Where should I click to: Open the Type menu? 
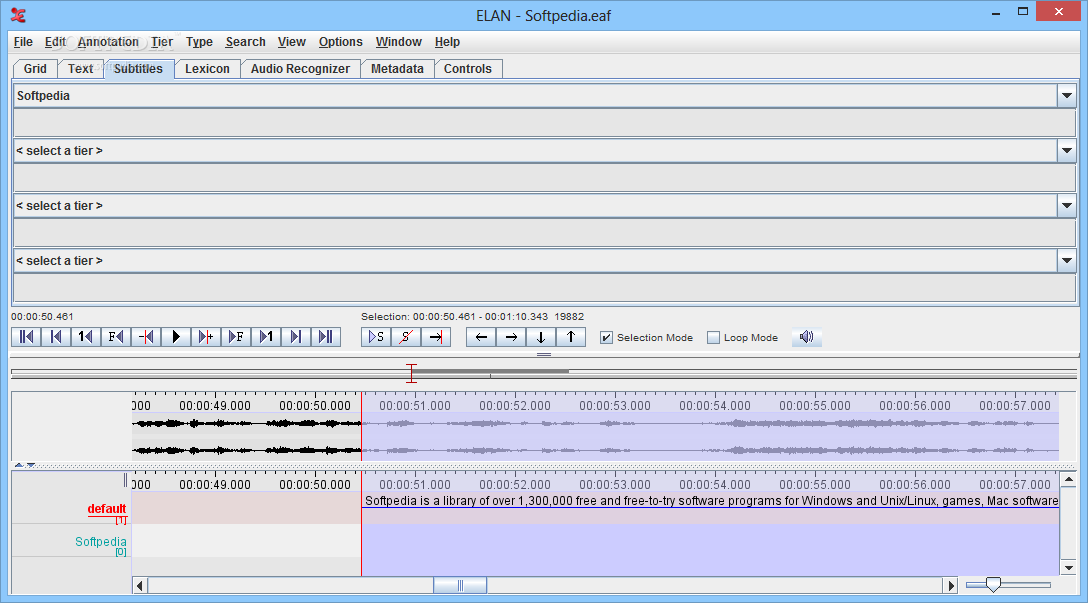tap(199, 42)
